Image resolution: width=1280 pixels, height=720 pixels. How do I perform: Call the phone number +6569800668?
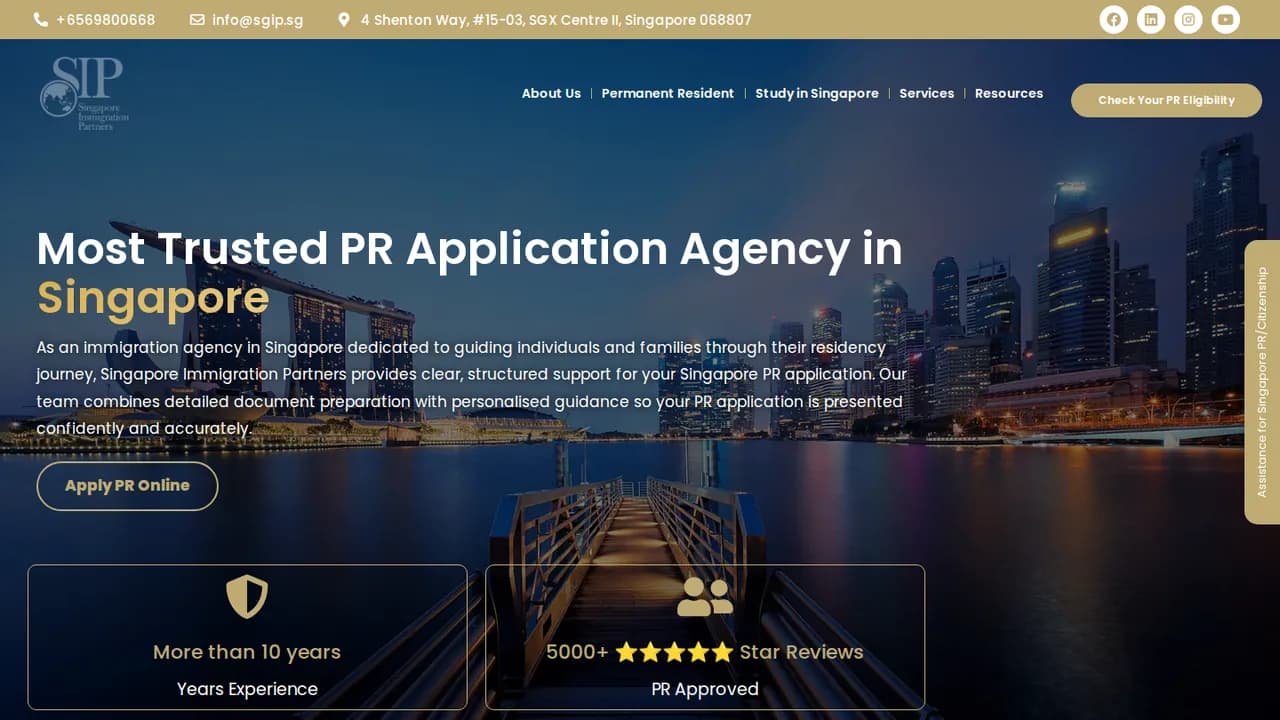point(106,20)
